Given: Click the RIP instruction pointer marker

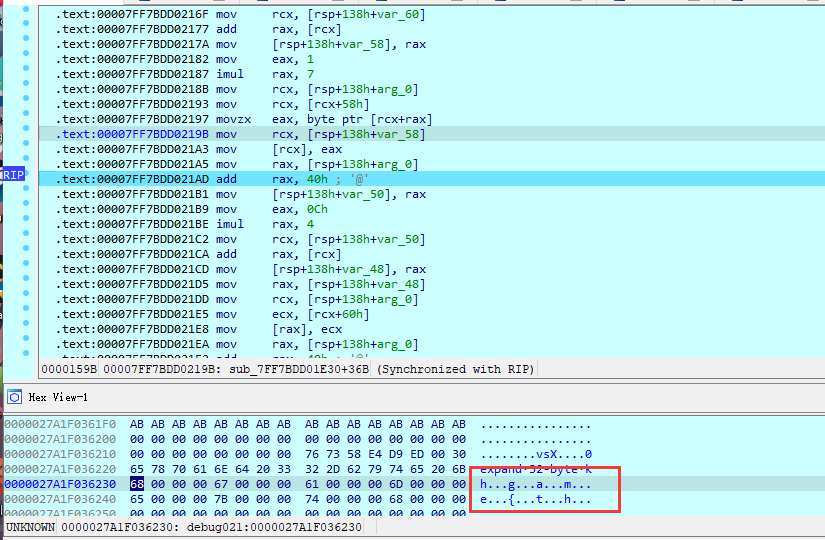Looking at the screenshot, I should click(13, 174).
